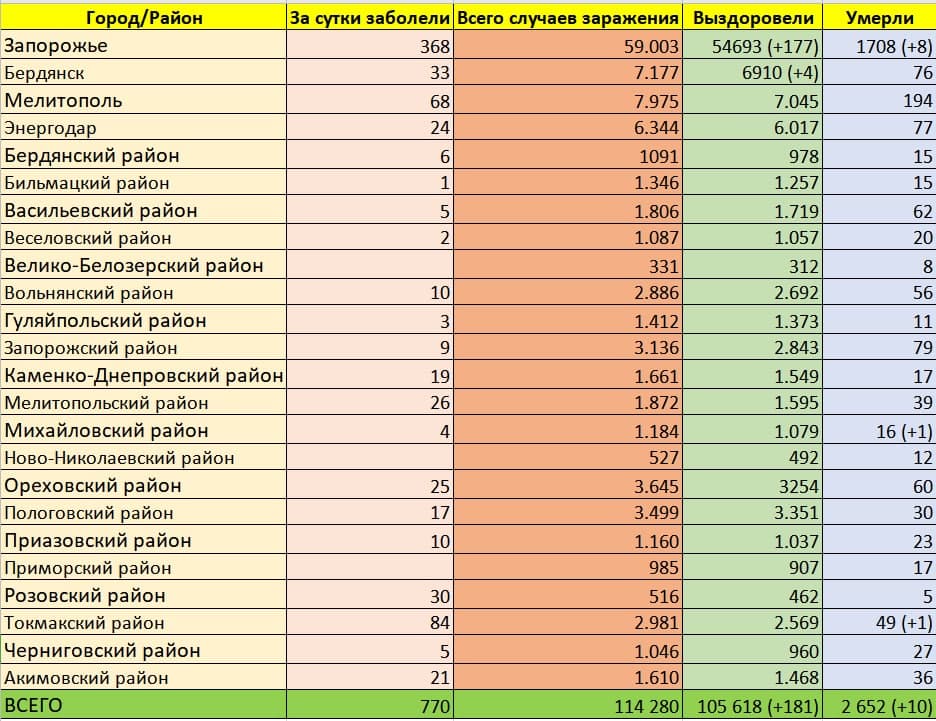Click Запорожье total cases cell 59.003
Image resolution: width=936 pixels, height=721 pixels.
567,46
